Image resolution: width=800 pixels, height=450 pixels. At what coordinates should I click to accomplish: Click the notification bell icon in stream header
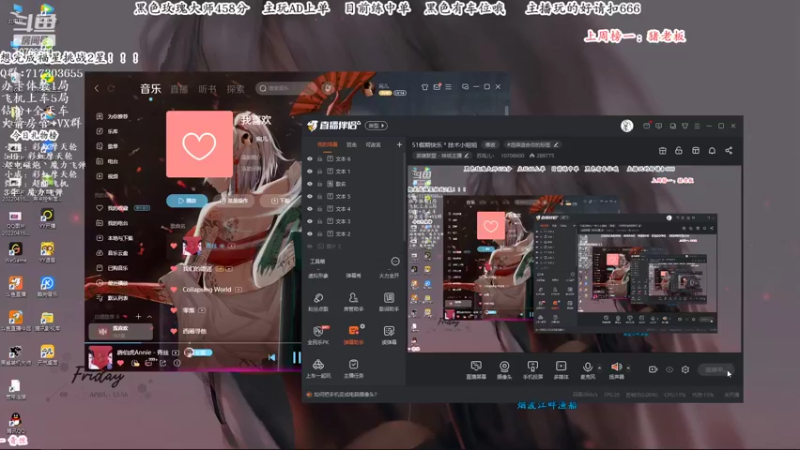[x=712, y=151]
